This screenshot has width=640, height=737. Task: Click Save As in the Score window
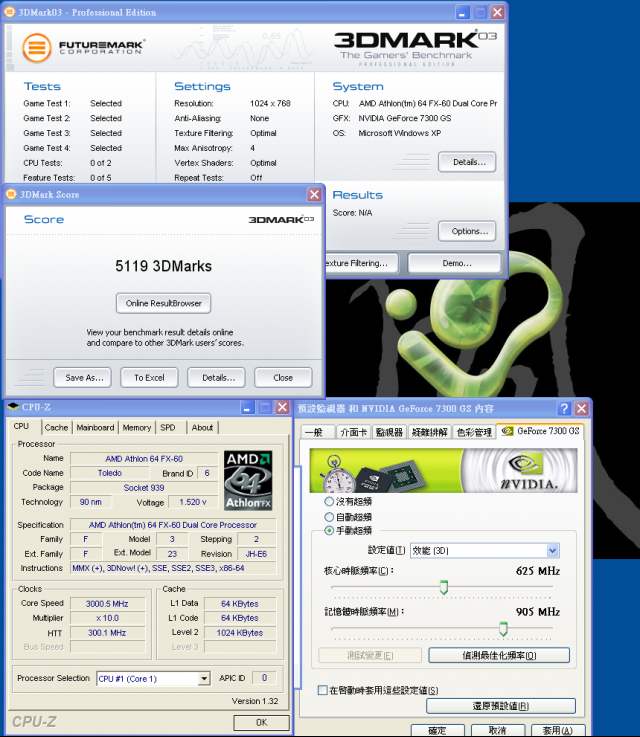coord(83,377)
